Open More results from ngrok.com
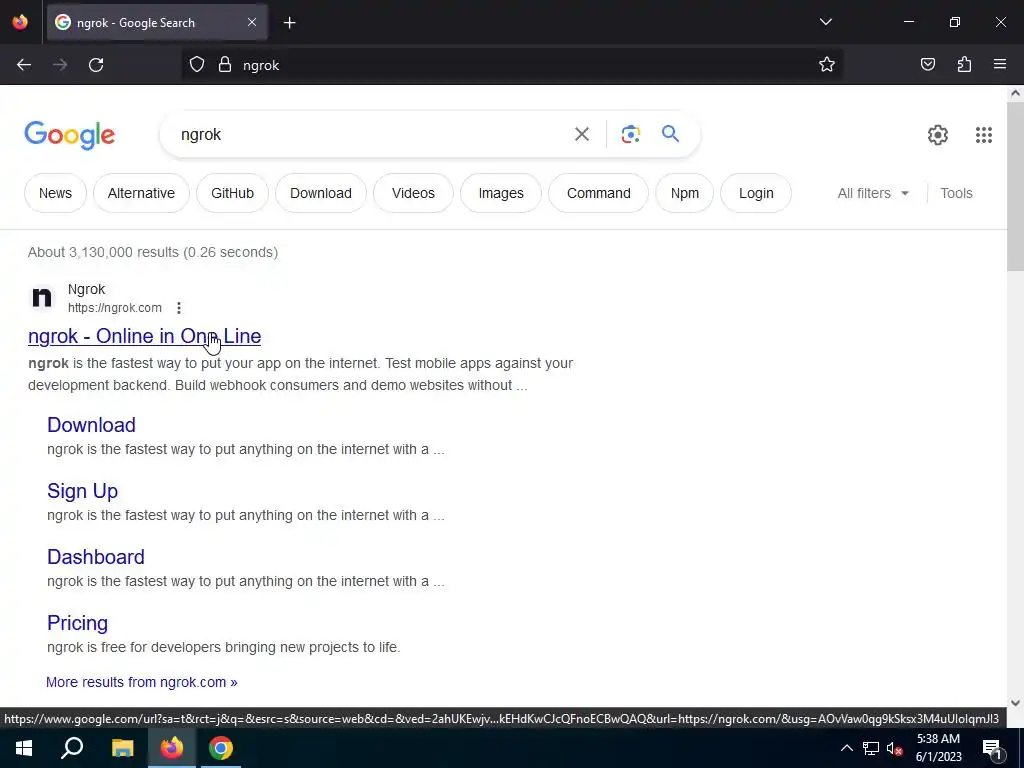Screen dimensions: 1024x768 point(142,682)
